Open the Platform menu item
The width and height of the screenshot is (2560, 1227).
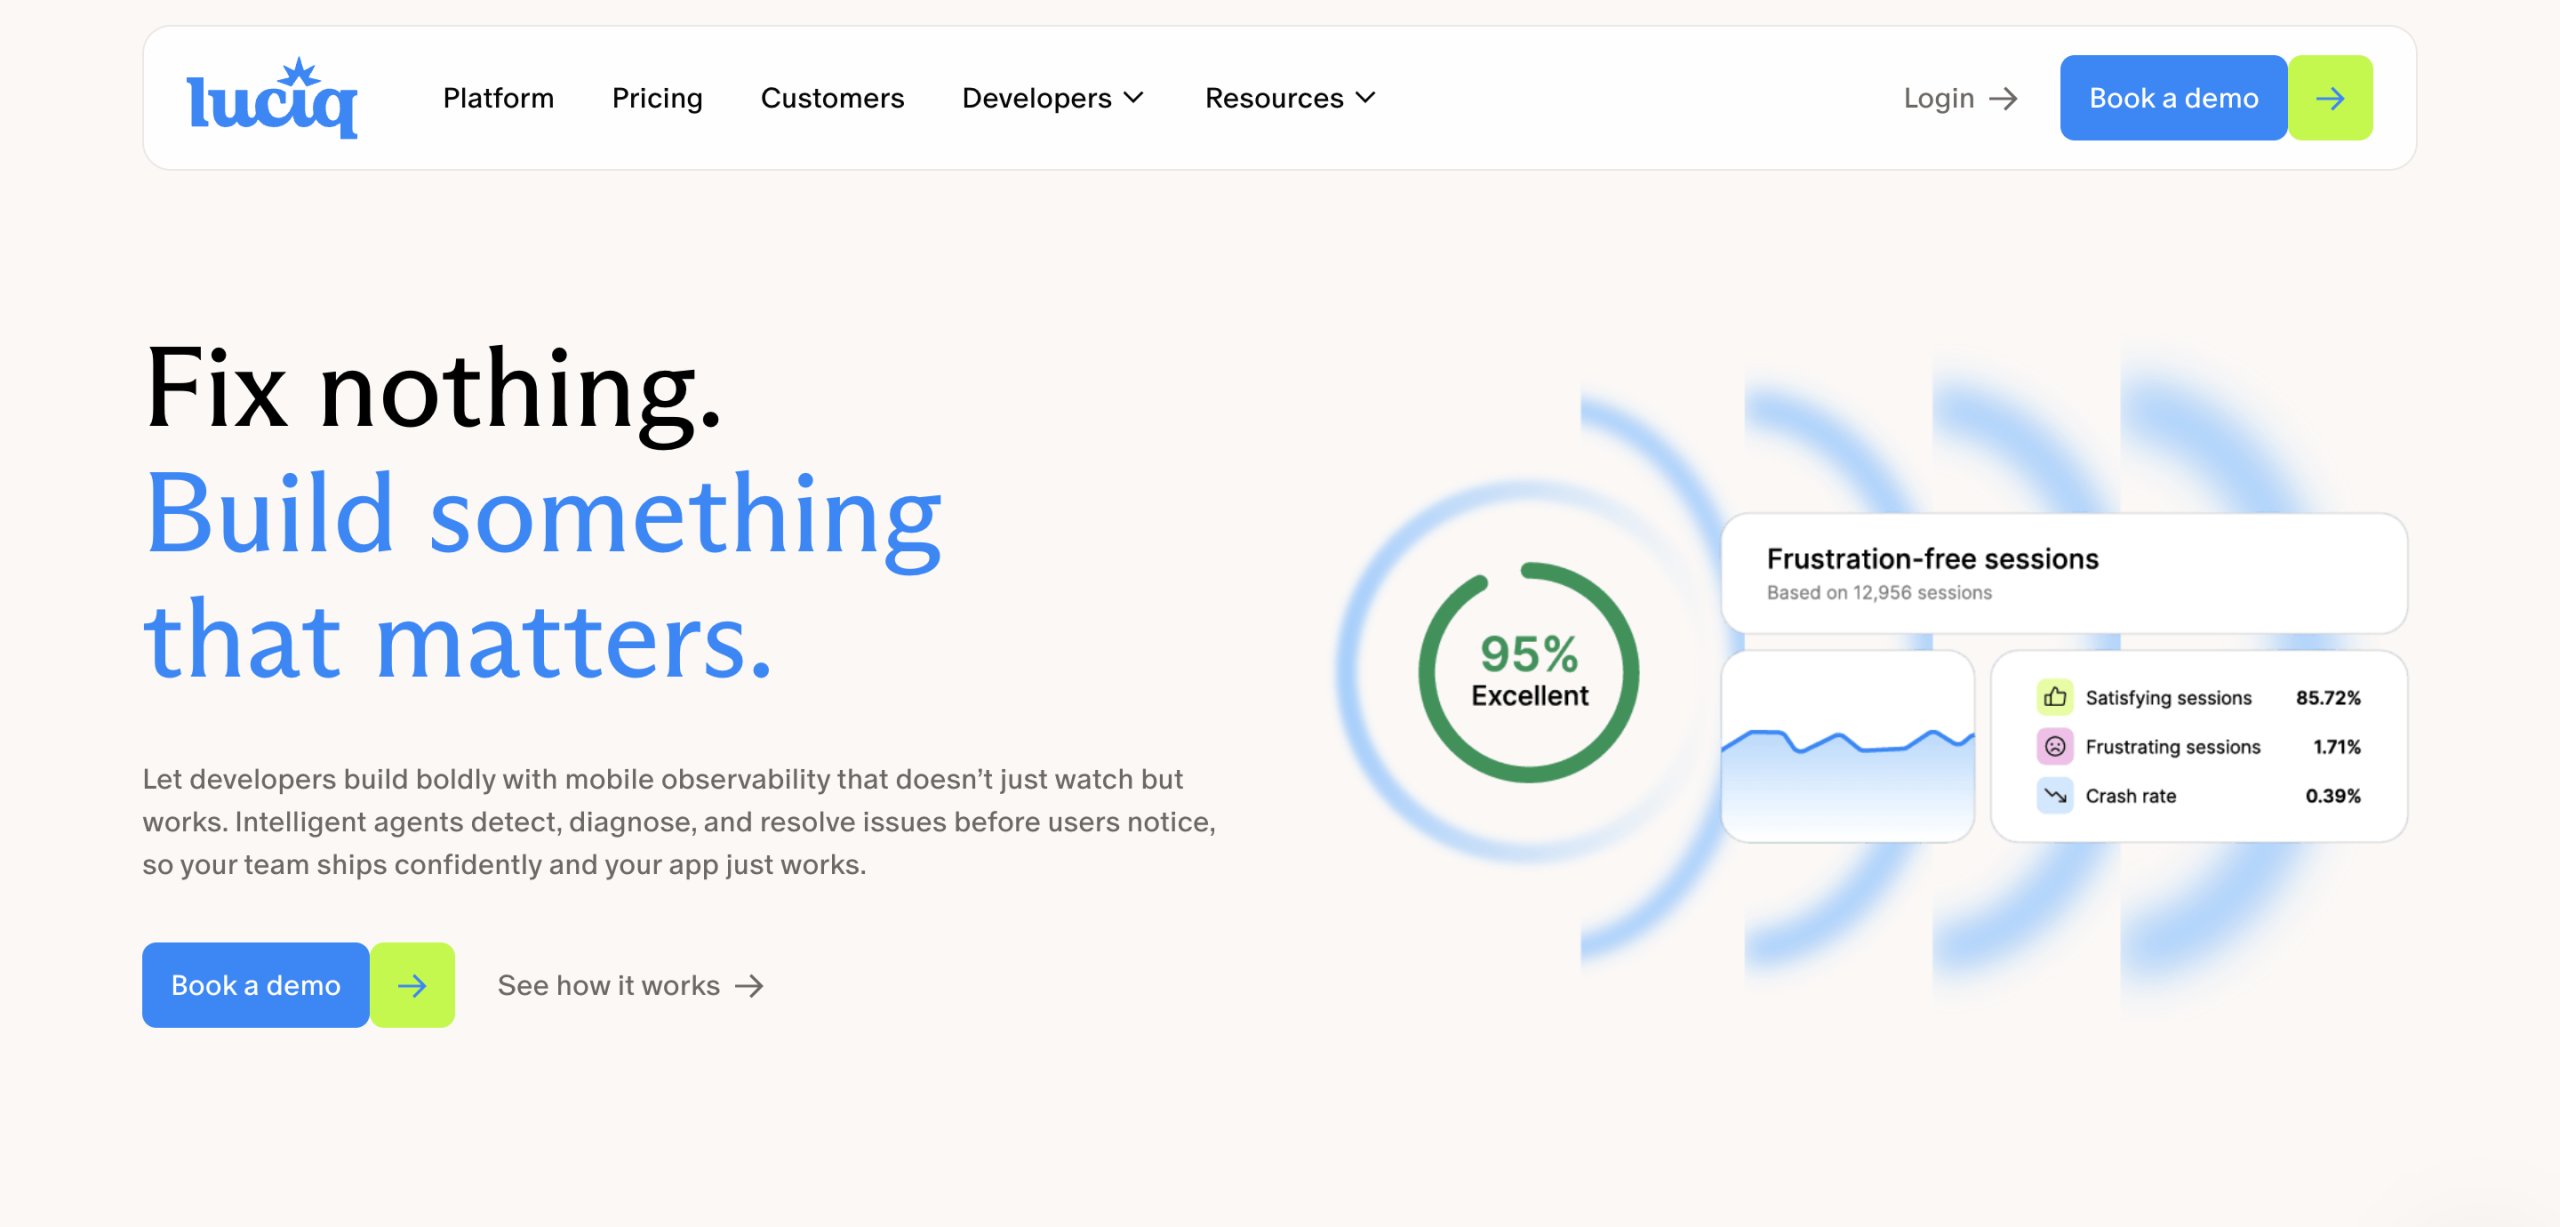(498, 98)
